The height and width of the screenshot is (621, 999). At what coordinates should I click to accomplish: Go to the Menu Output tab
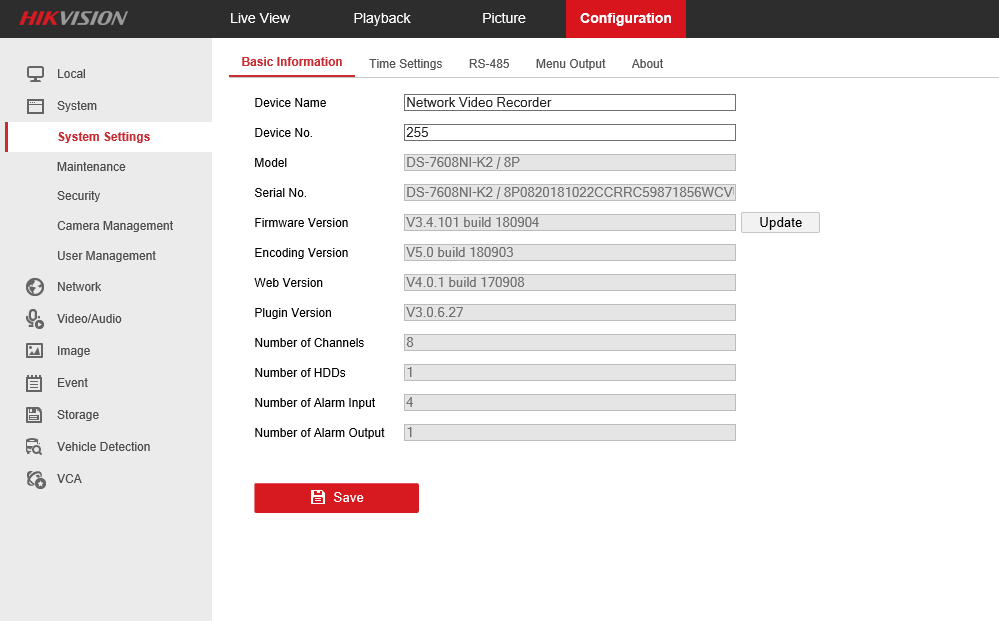pos(570,64)
